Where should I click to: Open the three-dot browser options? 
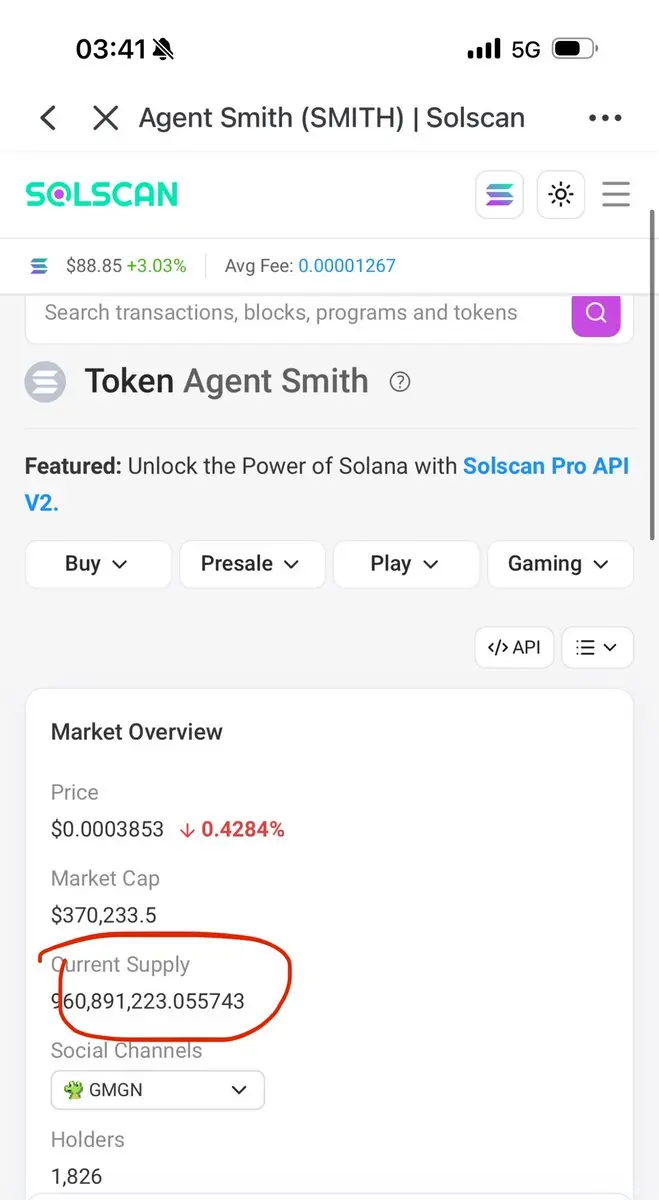pos(605,118)
